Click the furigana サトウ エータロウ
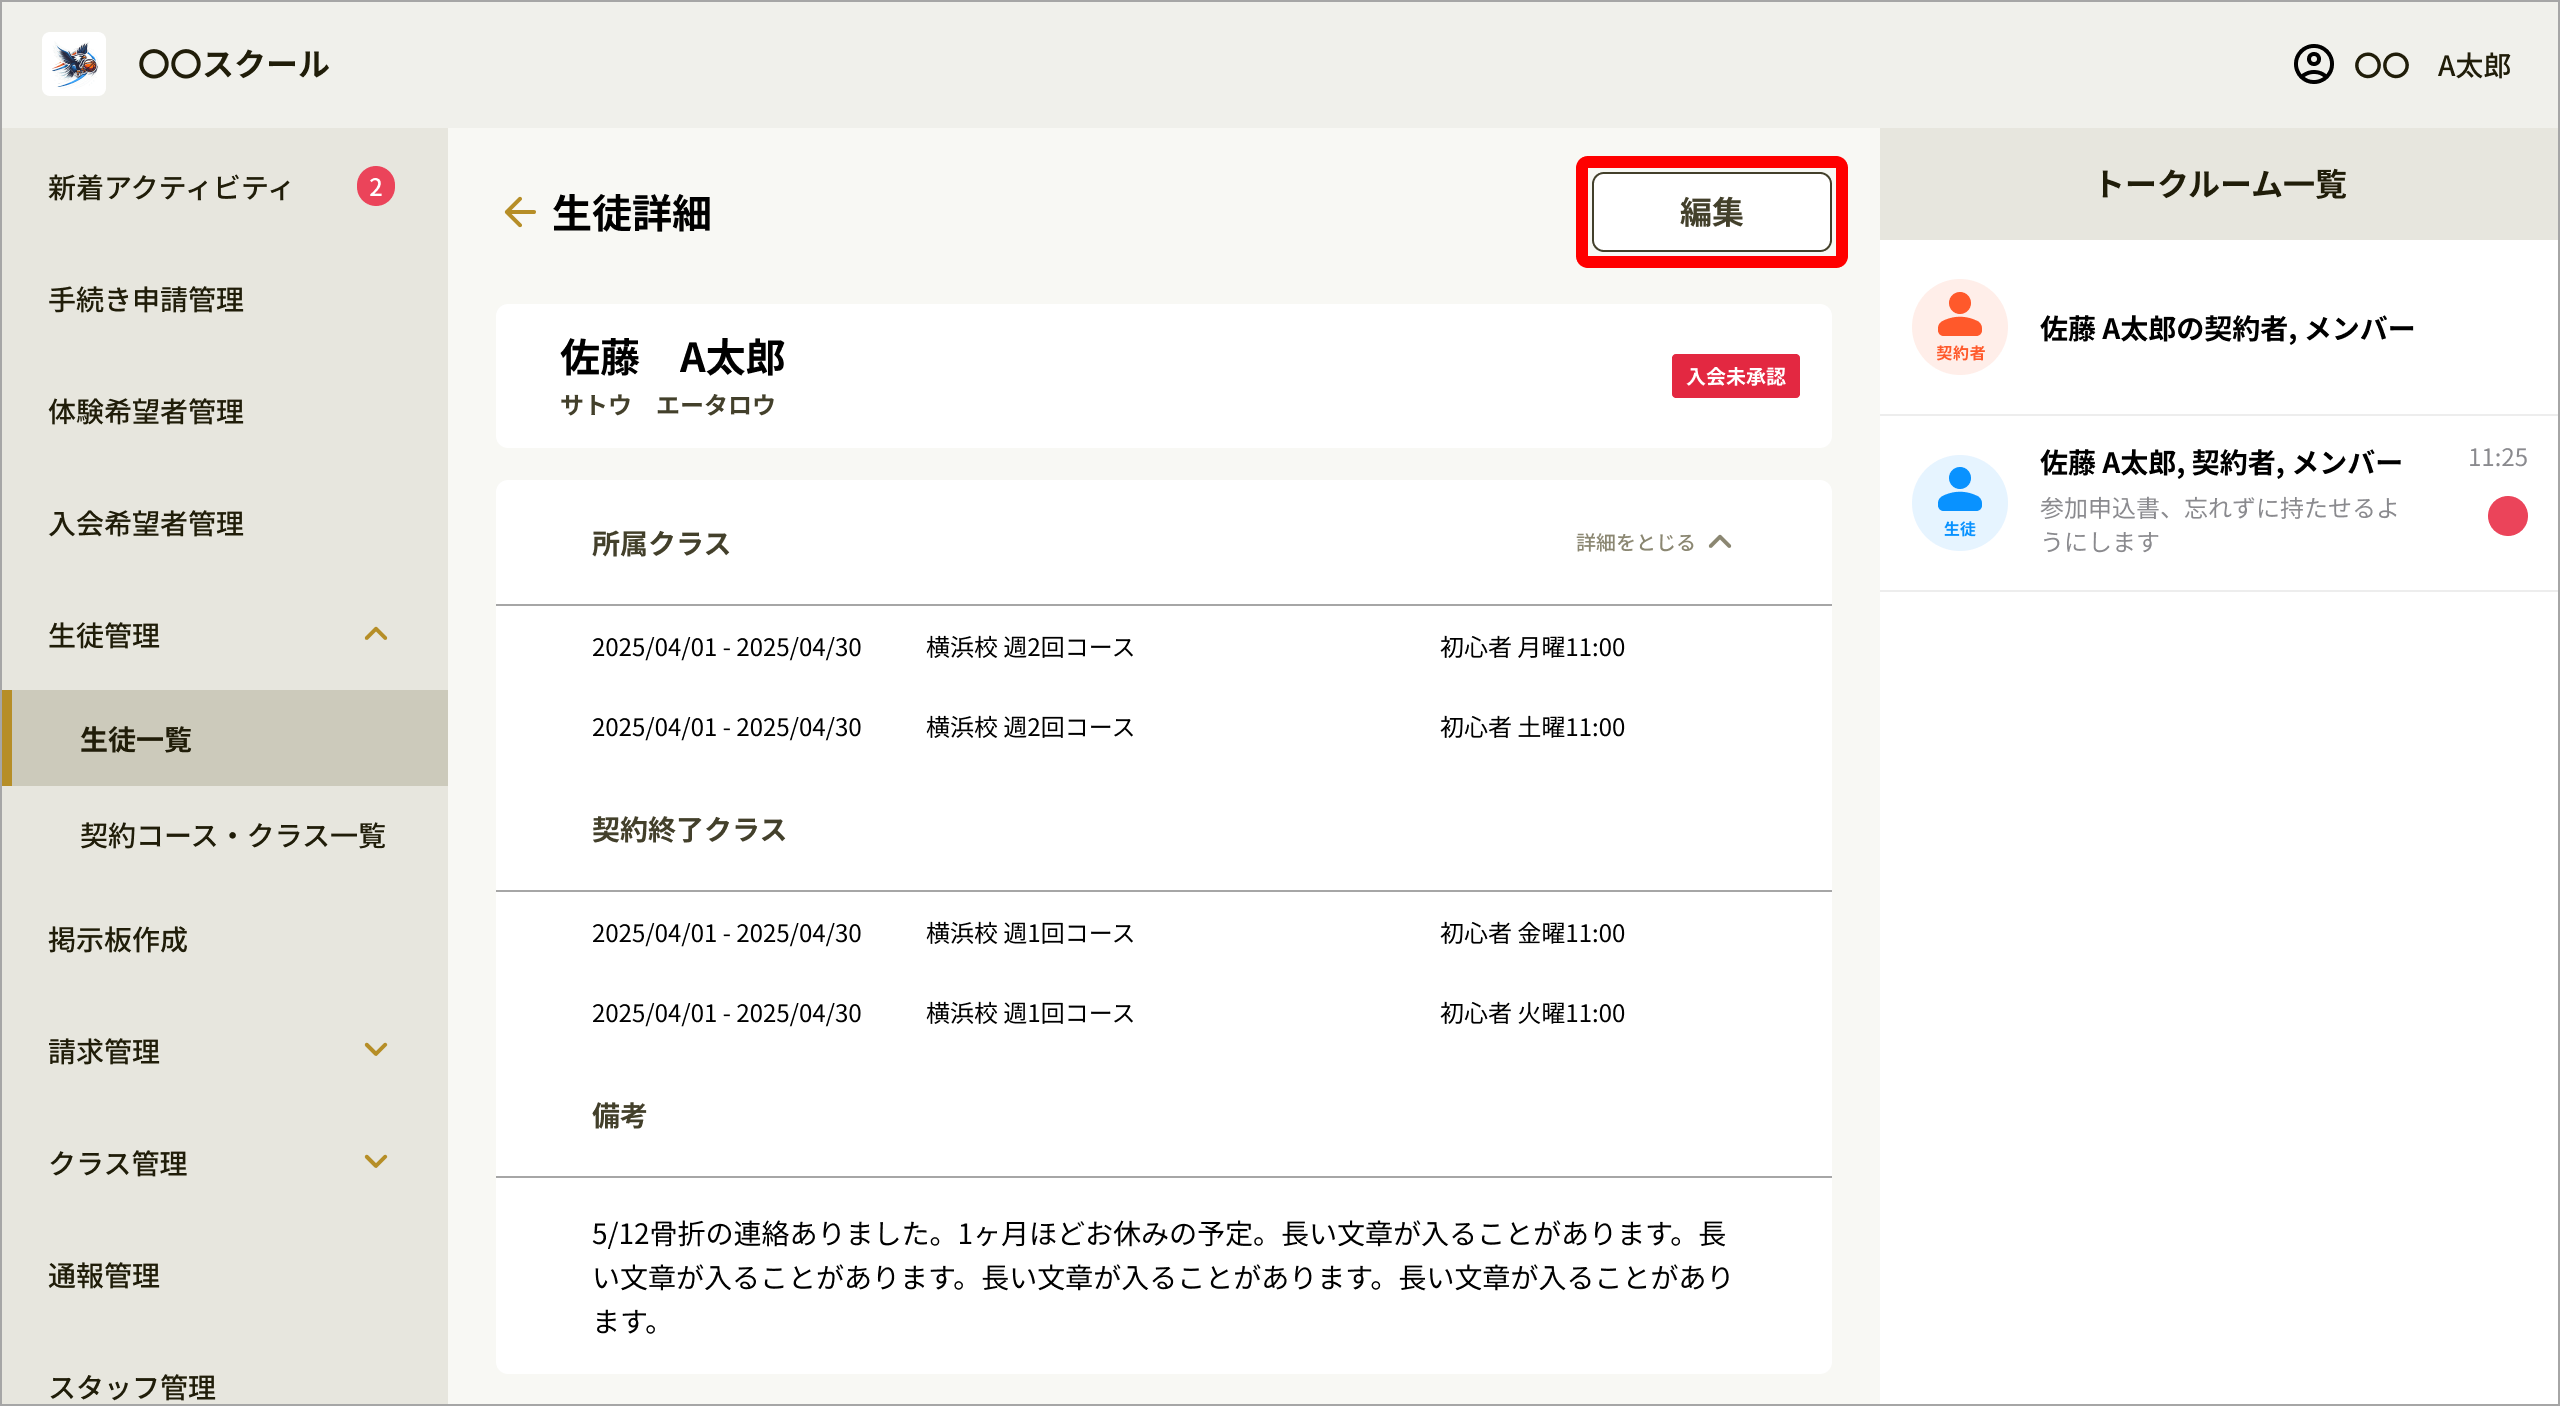This screenshot has height=1406, width=2560. pos(668,405)
